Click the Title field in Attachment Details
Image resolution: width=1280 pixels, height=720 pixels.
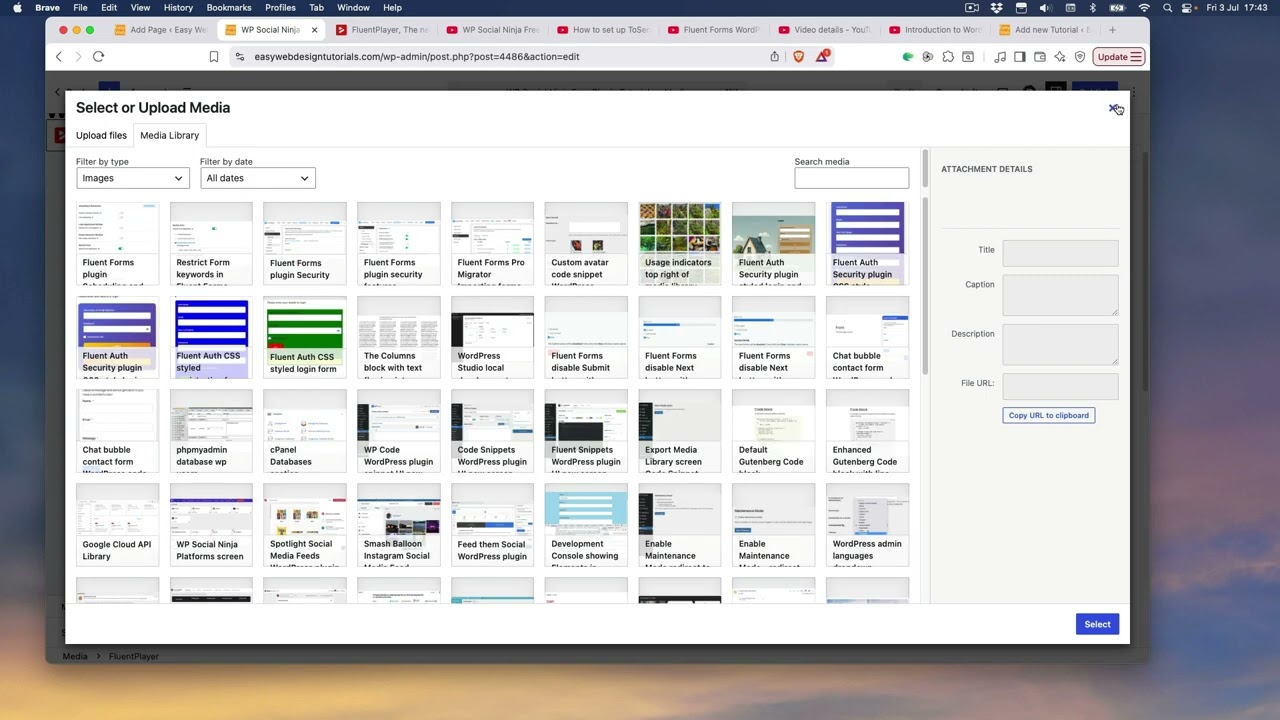coord(1060,253)
